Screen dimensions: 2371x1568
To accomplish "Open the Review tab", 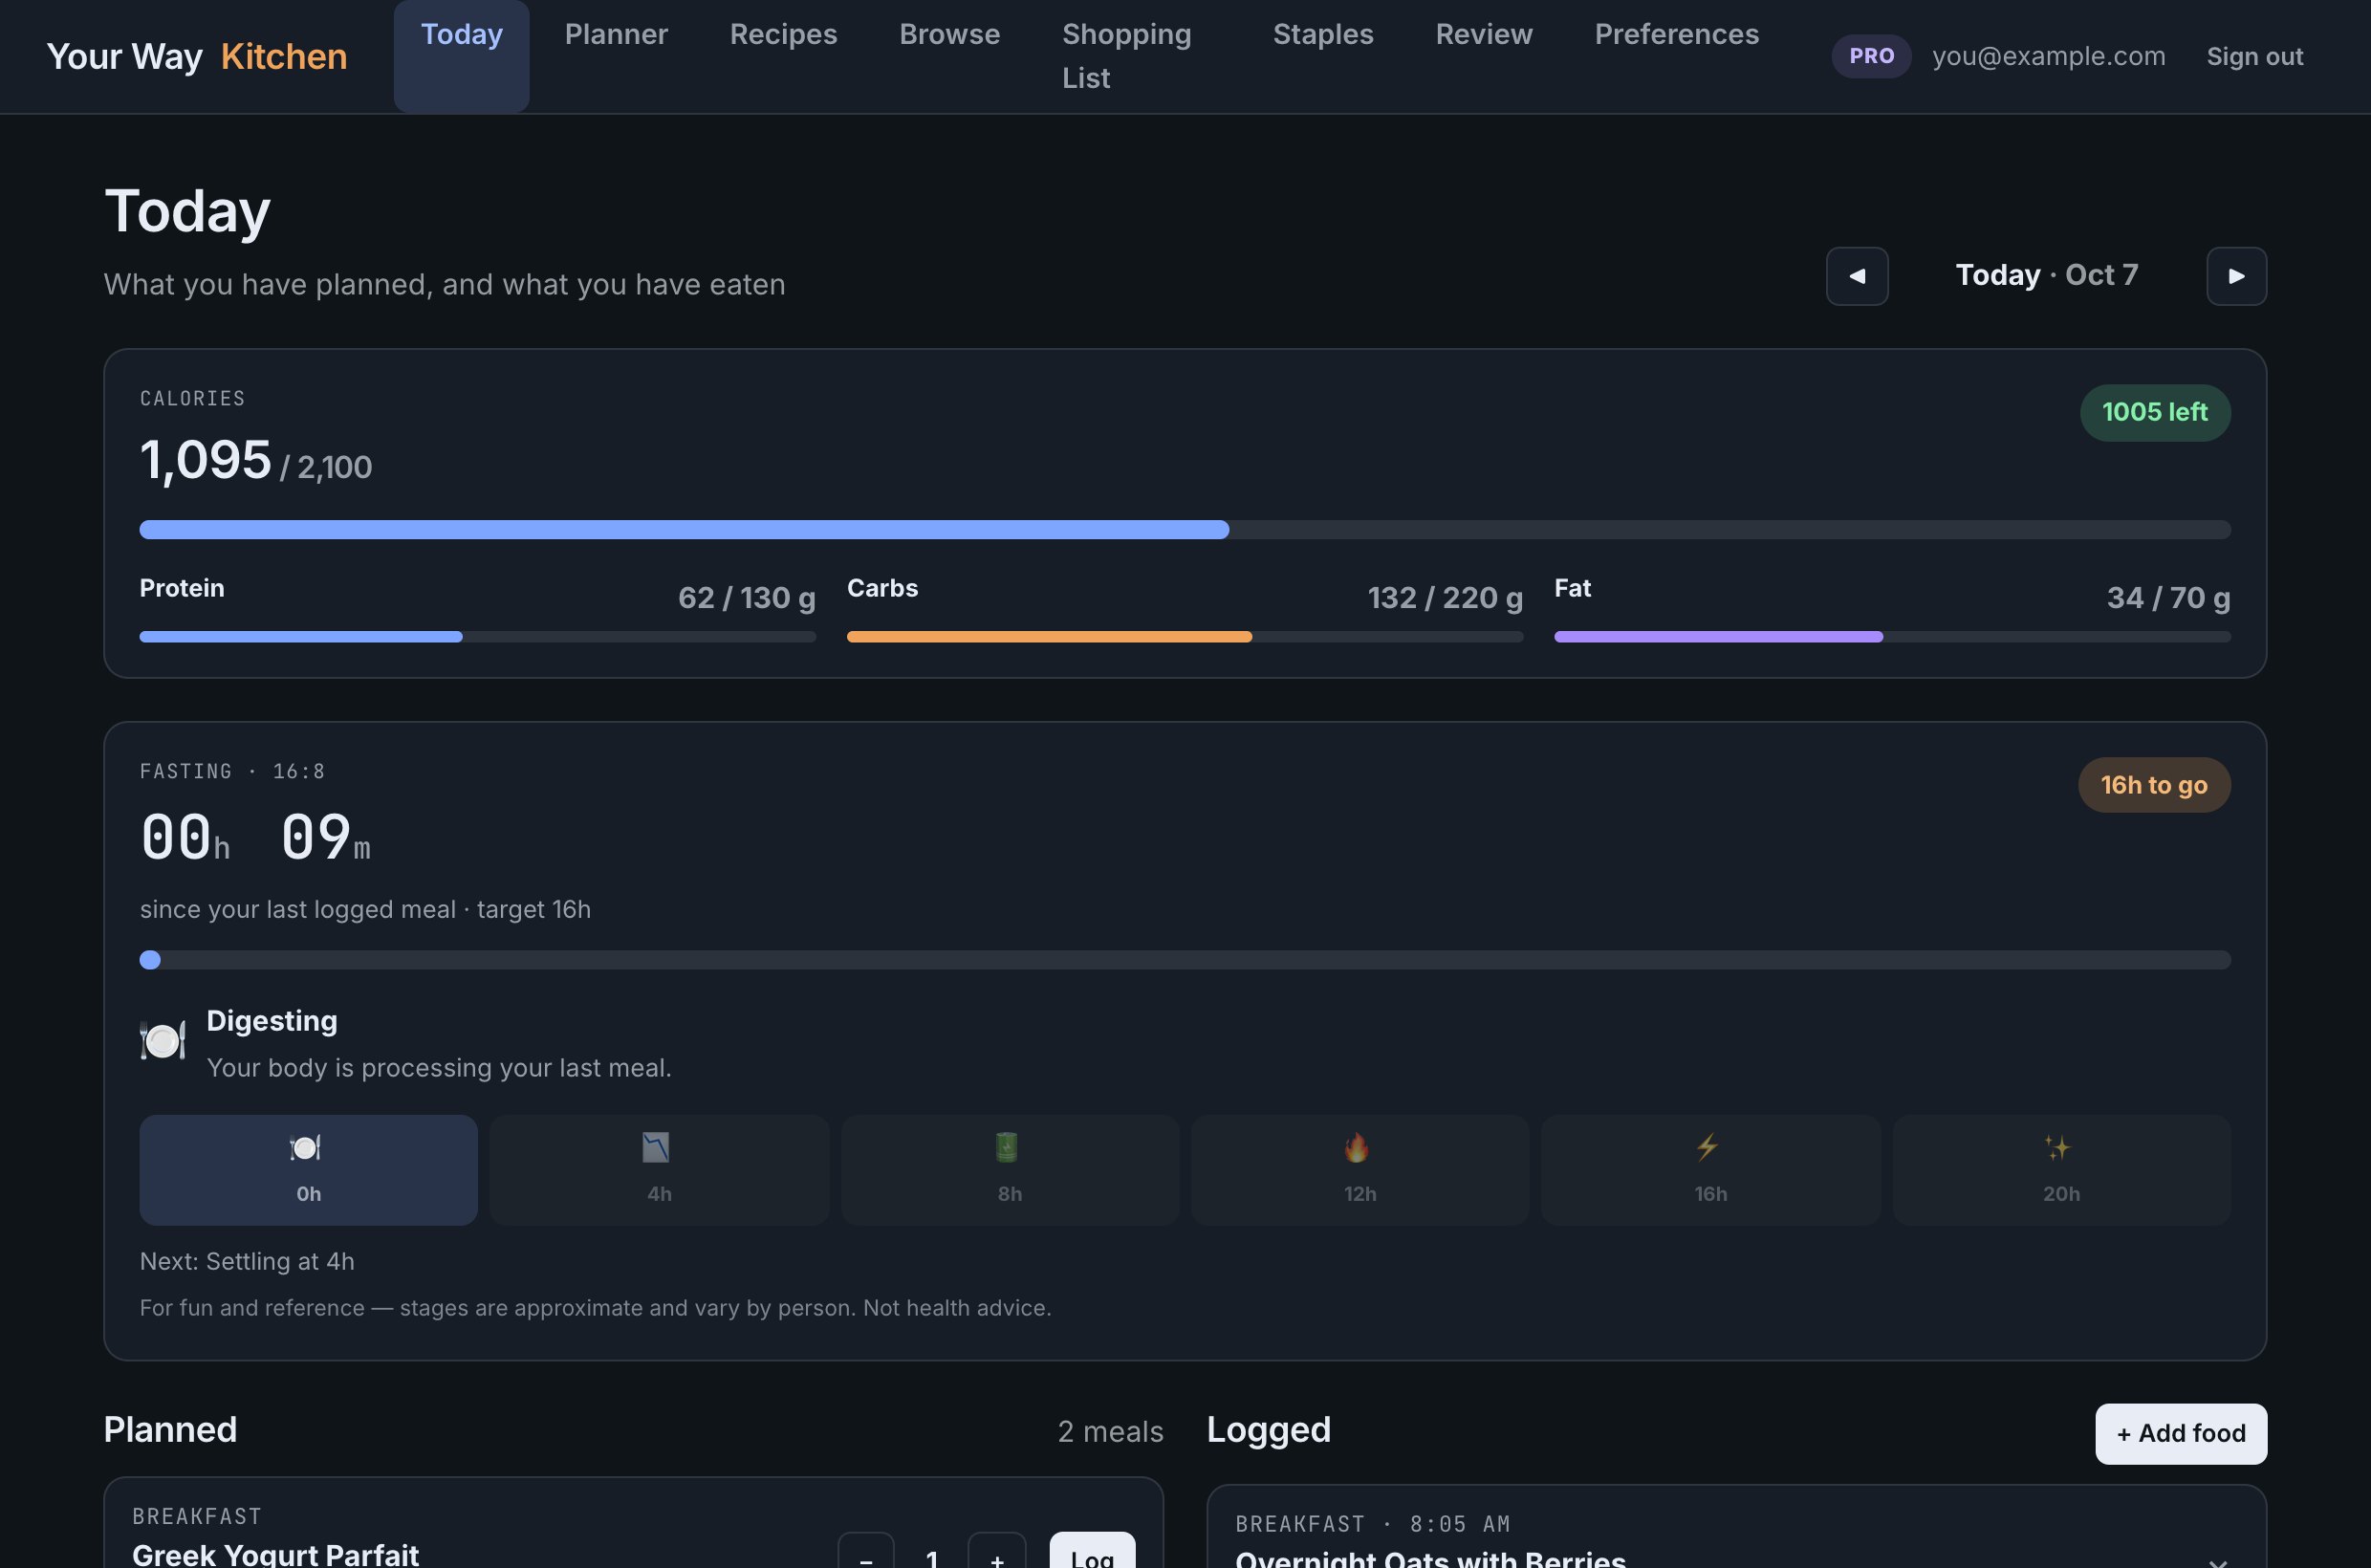I will tap(1484, 34).
